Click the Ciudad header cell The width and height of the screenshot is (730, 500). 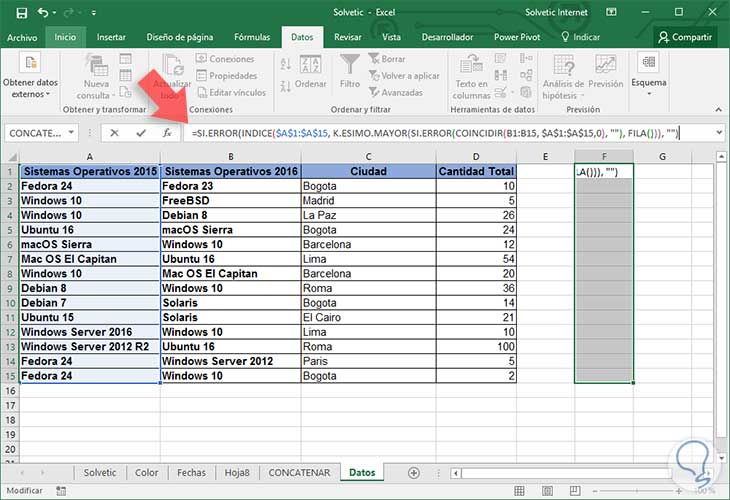368,171
